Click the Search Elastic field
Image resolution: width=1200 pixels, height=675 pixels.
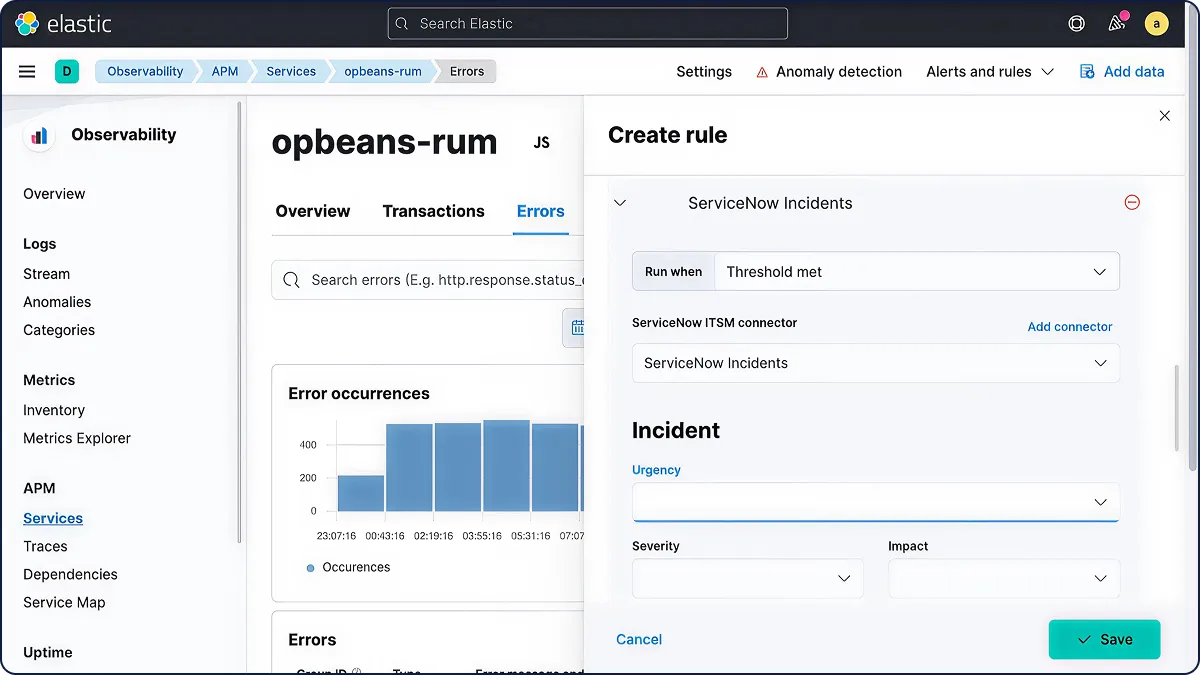(x=588, y=24)
